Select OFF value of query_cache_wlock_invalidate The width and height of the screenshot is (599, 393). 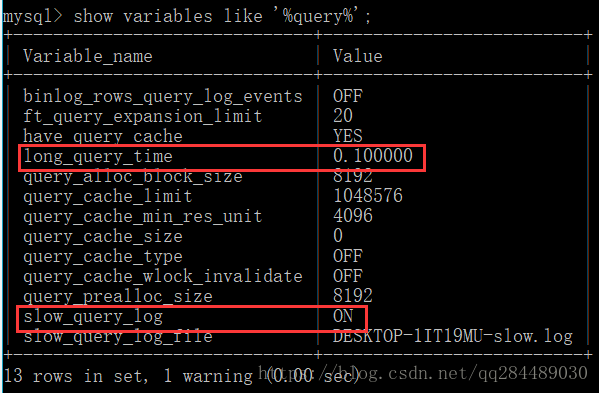348,276
